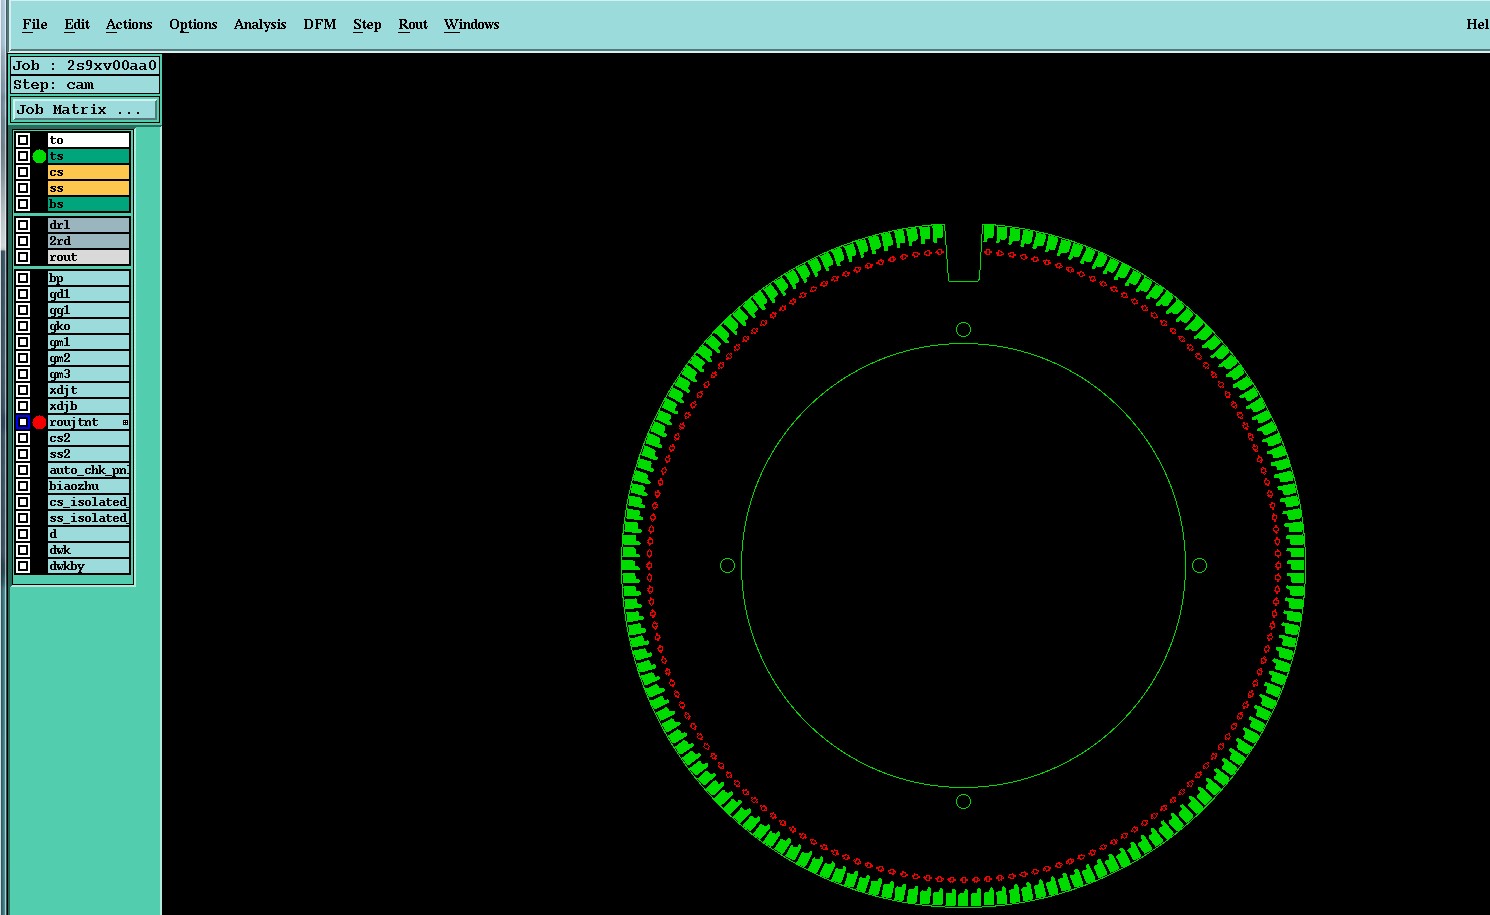
Task: Click the rectangular notch at the ring top
Action: (x=964, y=253)
